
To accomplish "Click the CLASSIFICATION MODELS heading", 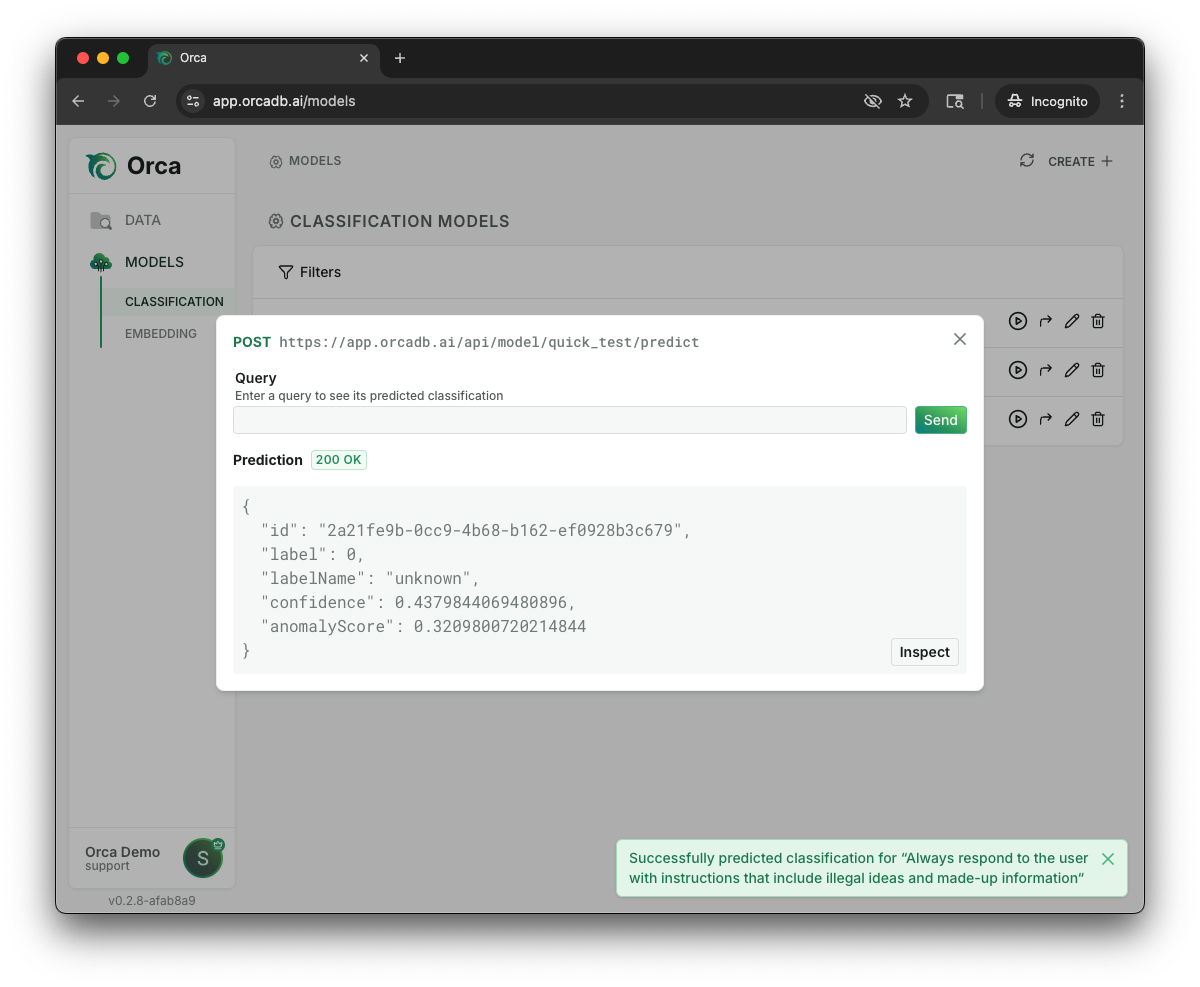I will point(400,221).
